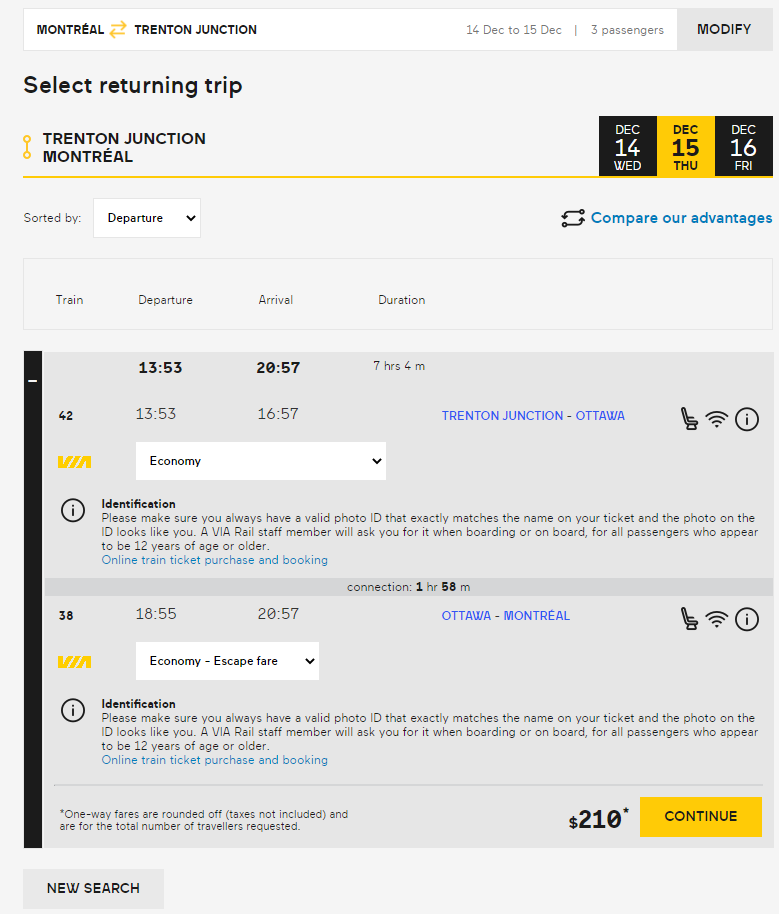Open the Compare our advantages link
This screenshot has height=914, width=779.
[x=681, y=218]
